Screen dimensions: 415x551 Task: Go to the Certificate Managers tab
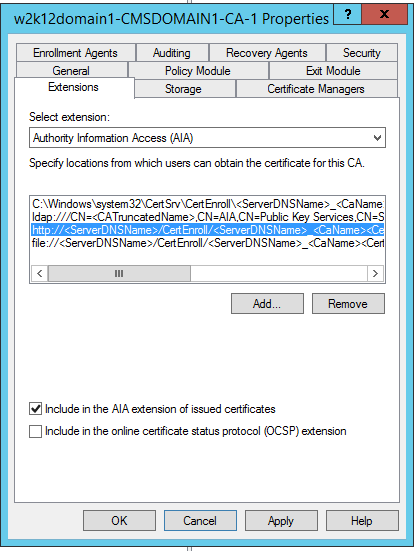[x=316, y=89]
